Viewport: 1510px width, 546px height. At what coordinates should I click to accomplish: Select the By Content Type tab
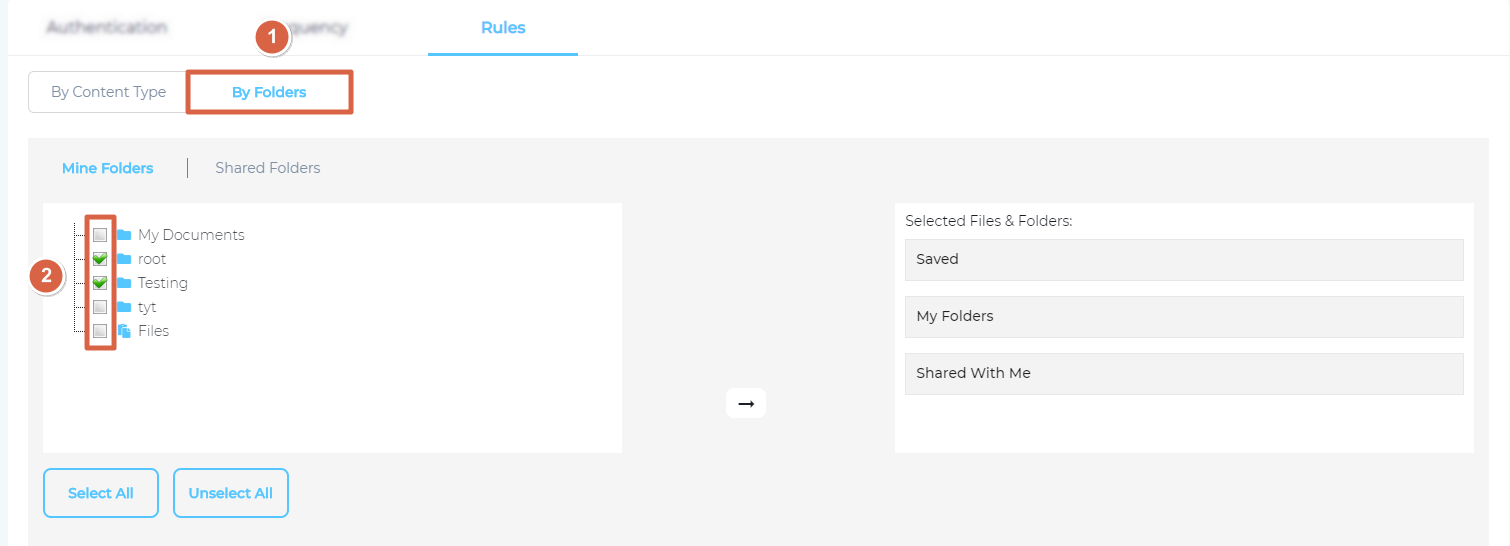108,92
